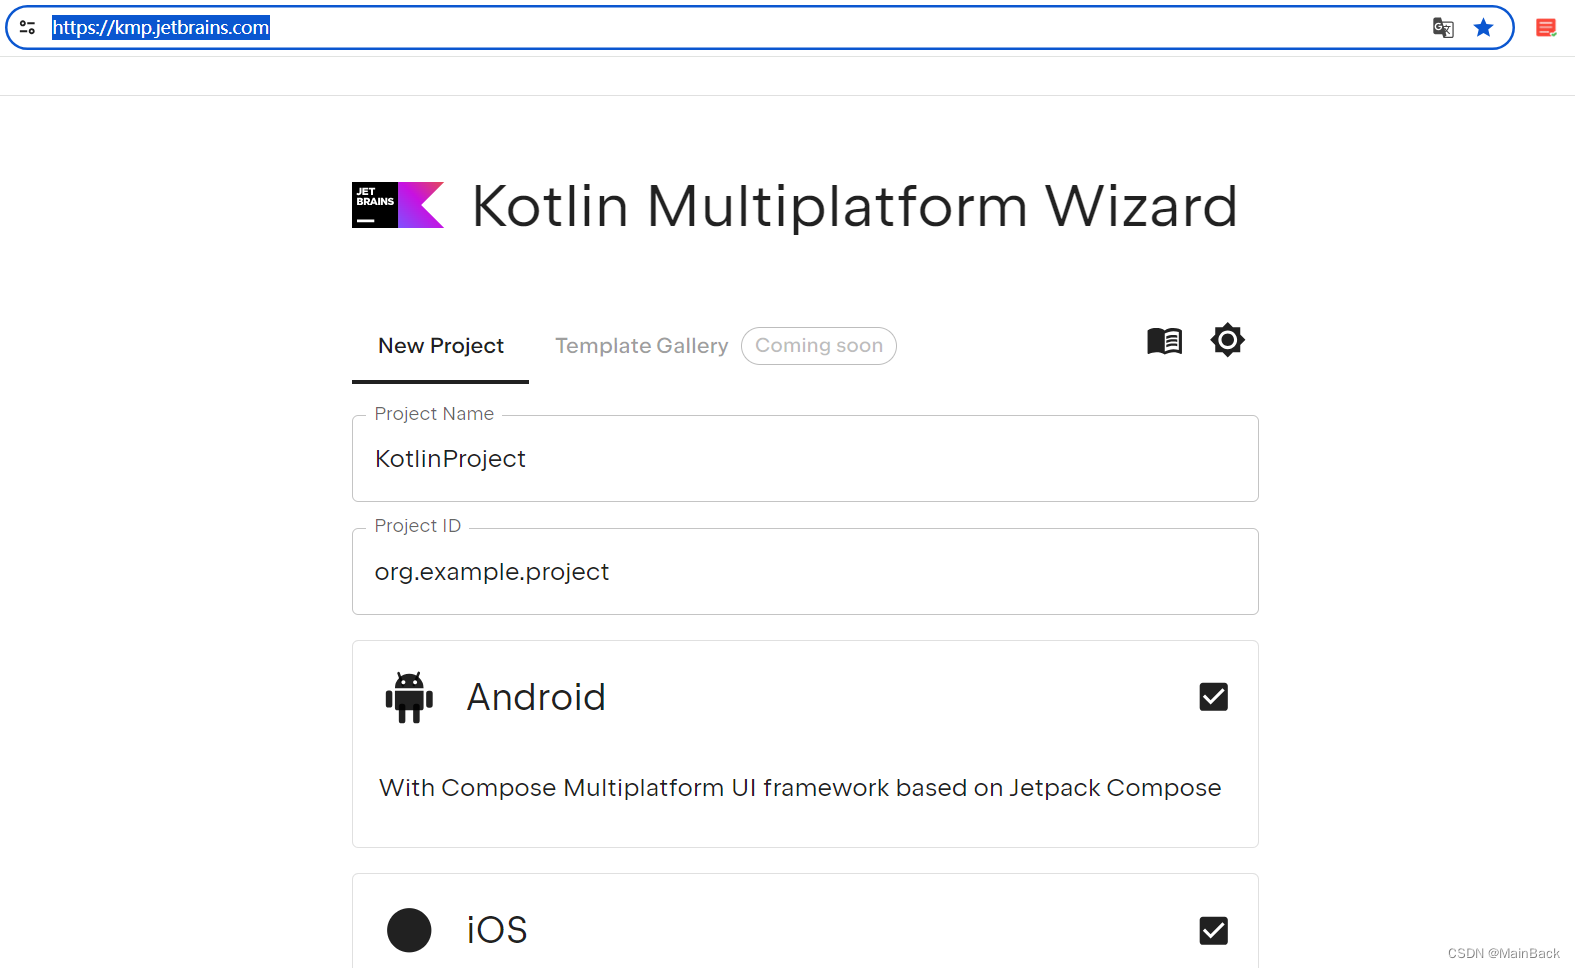Image resolution: width=1575 pixels, height=968 pixels.
Task: Click the Project ID label
Action: pos(418,526)
